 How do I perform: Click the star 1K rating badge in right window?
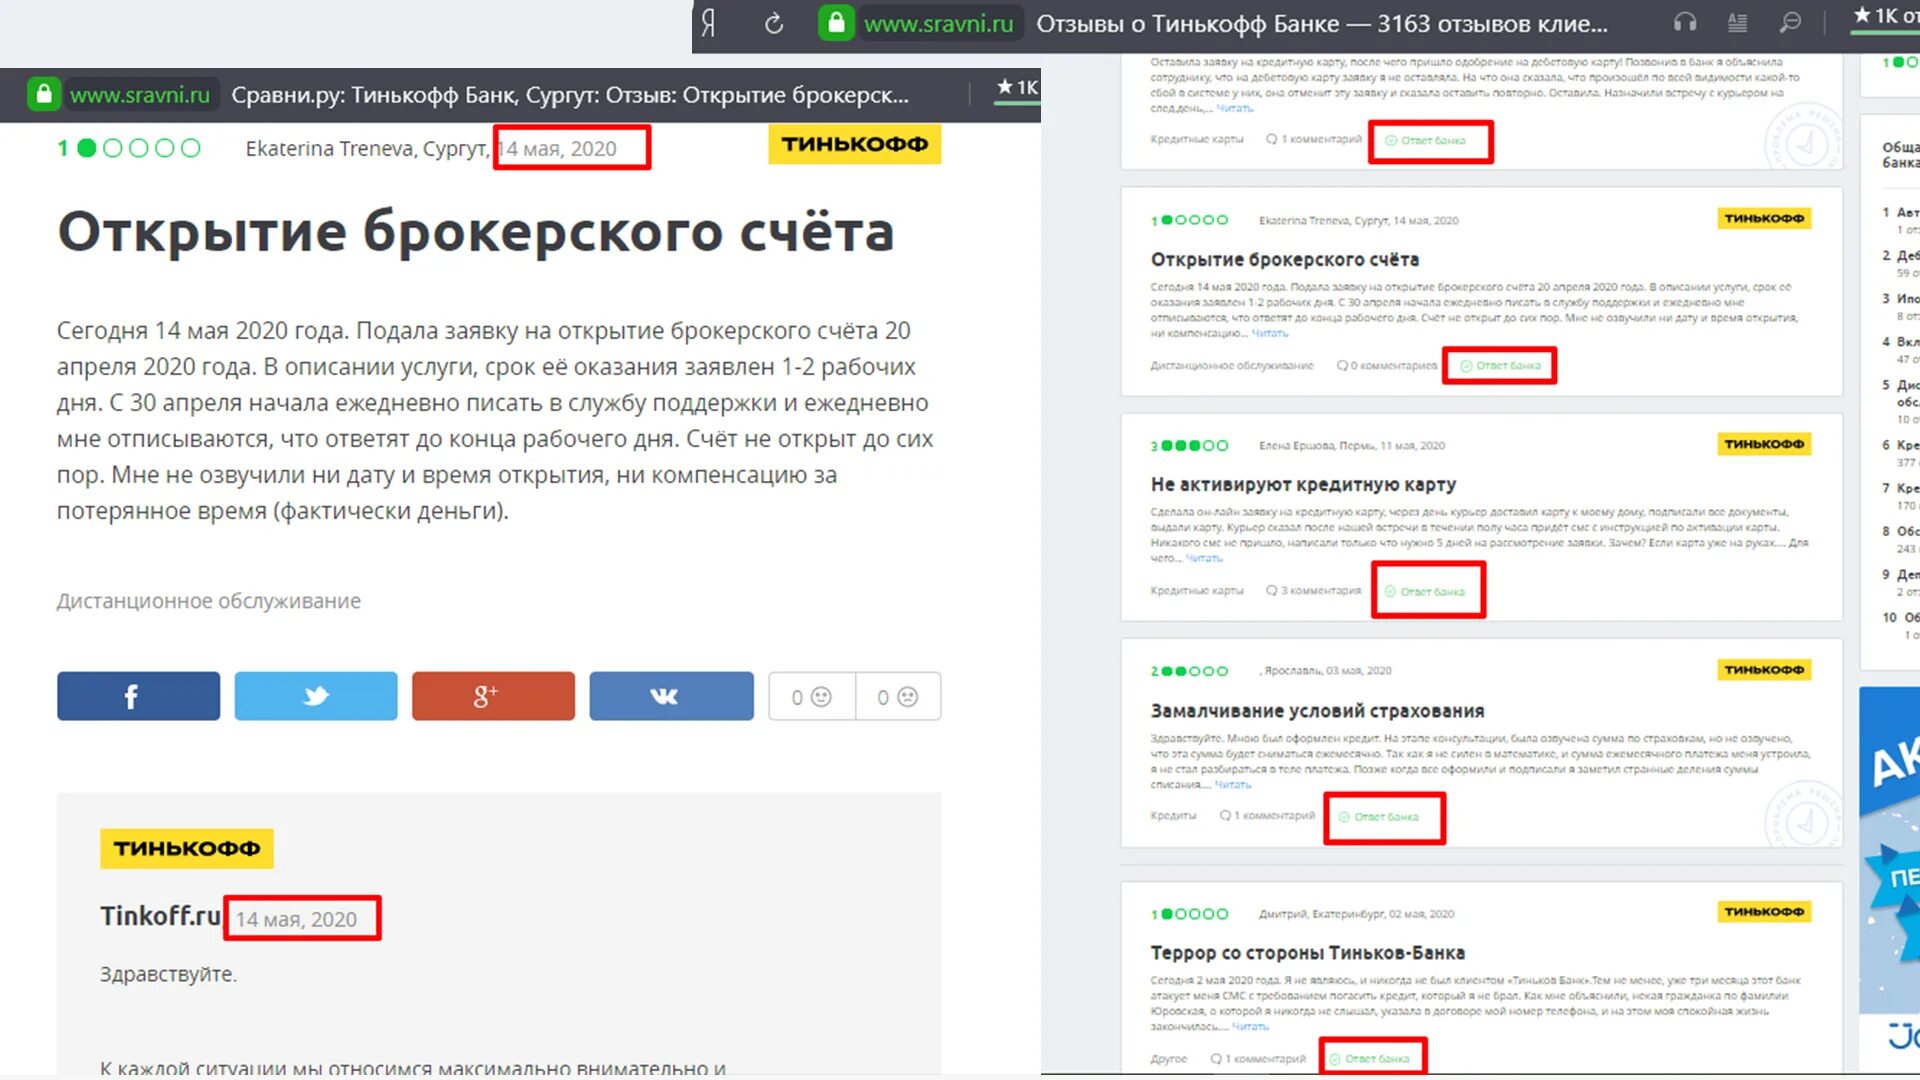(x=1886, y=16)
